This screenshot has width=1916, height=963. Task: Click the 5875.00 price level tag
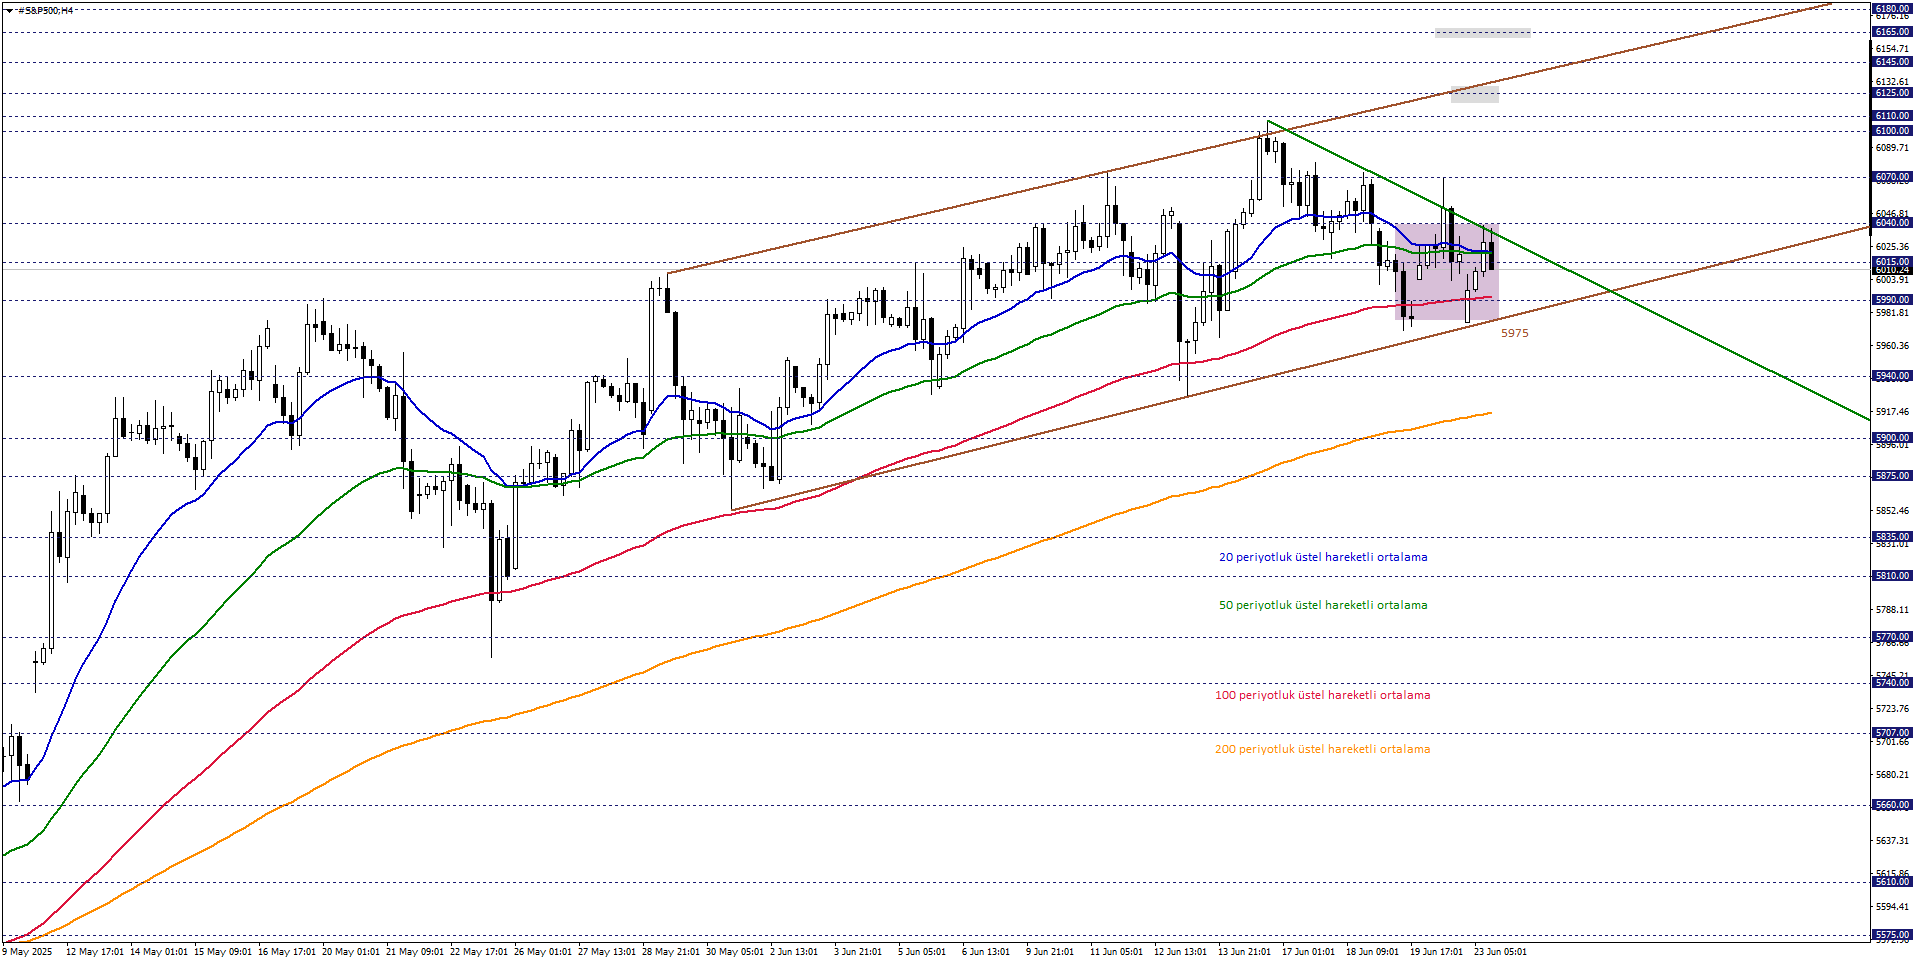pyautogui.click(x=1892, y=476)
